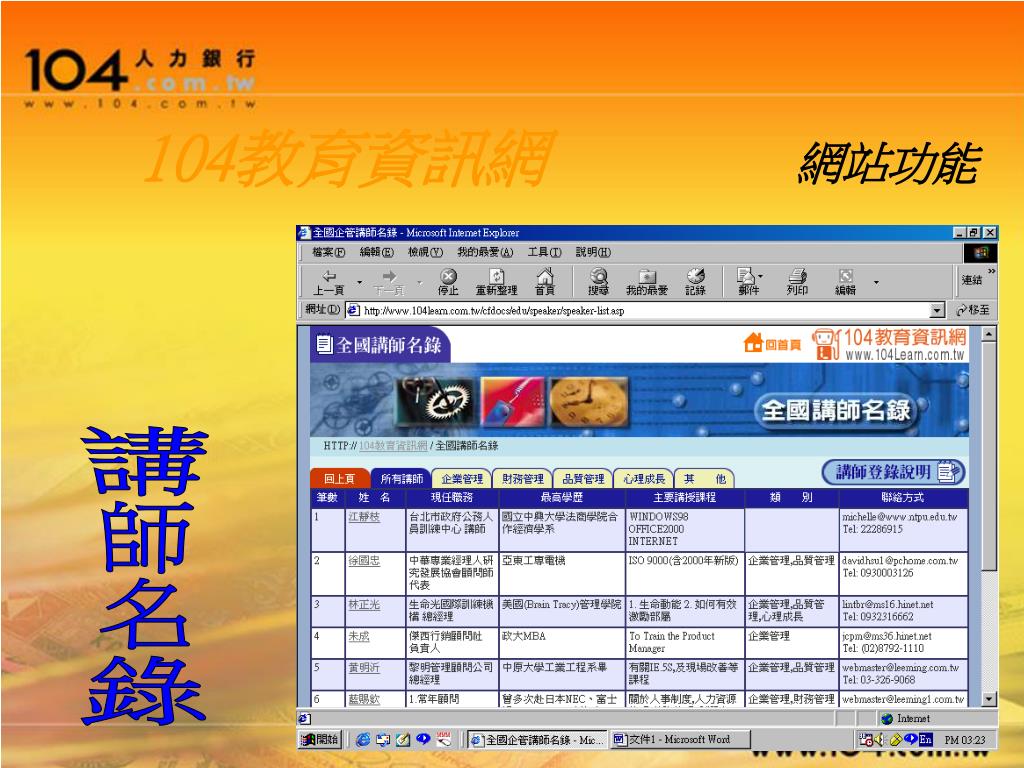Open the 工具(T) menu
Viewport: 1024px width, 768px height.
pos(545,252)
